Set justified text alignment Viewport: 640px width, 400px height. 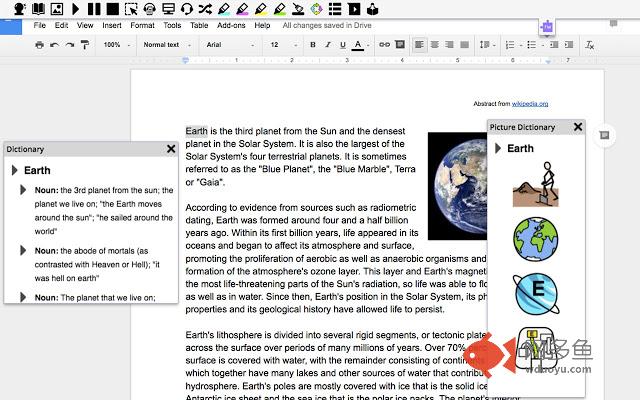464,45
